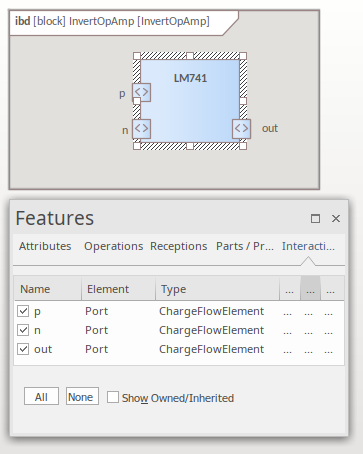This screenshot has height=454, width=363.
Task: Uncheck the n port checkbox
Action: click(x=23, y=330)
